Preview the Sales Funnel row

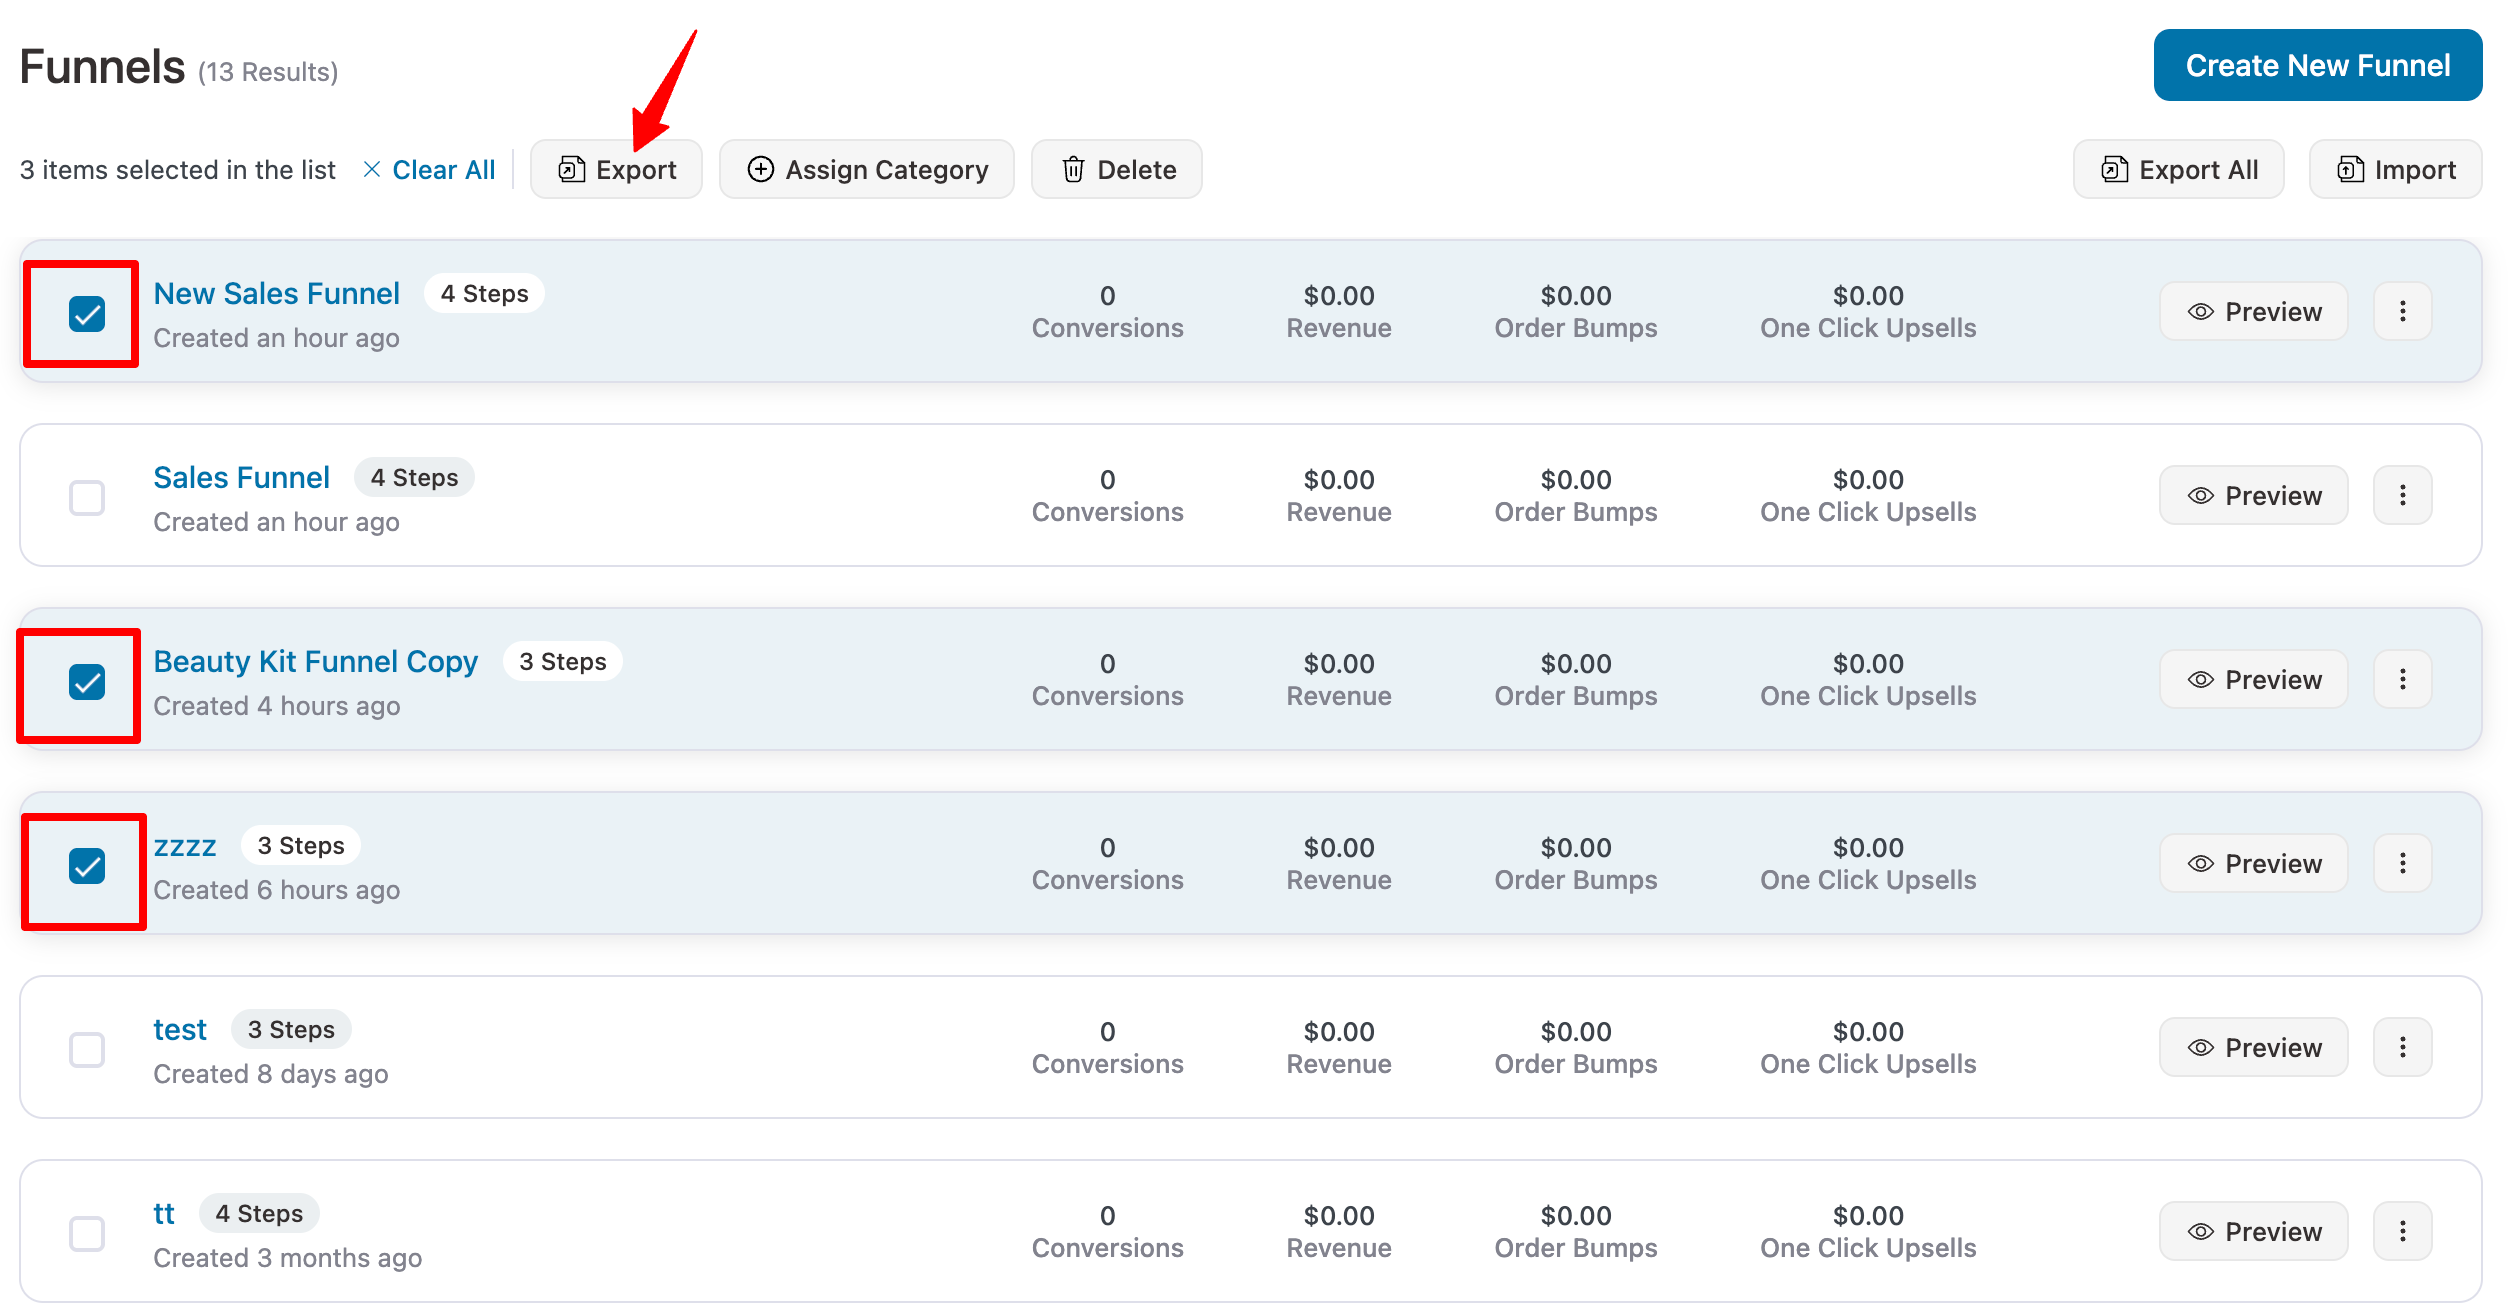click(x=2254, y=496)
